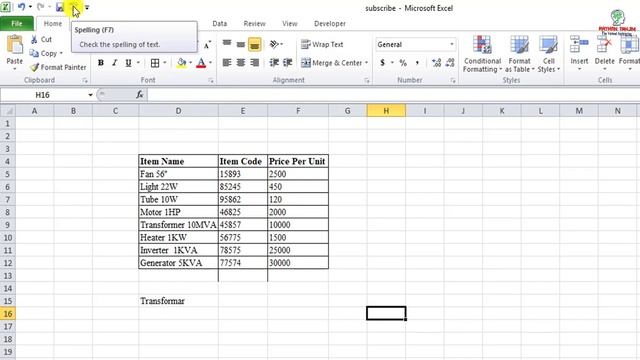Set Bottom Align vertical alignment
The image size is (640, 360).
(254, 44)
